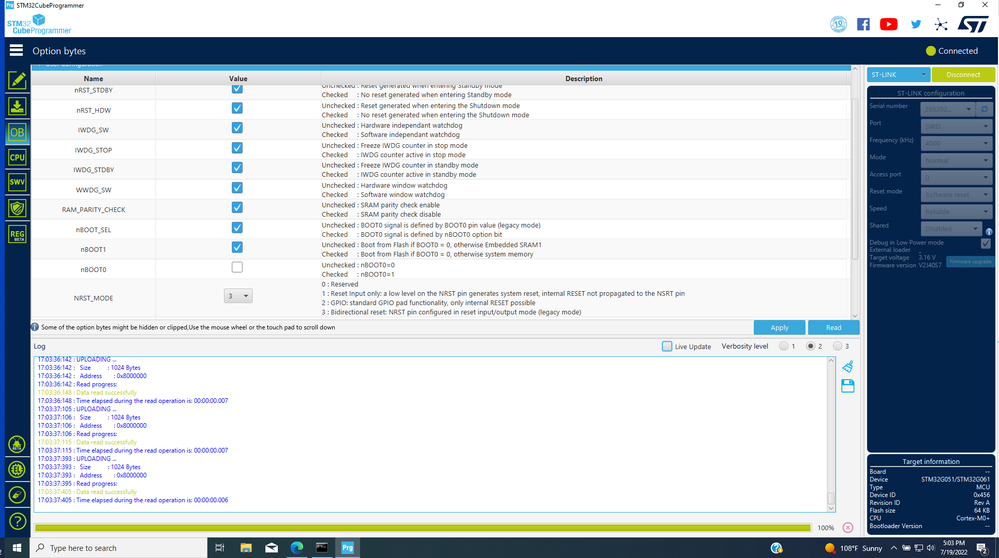Toggle WWDG_SW checkbox
Screen dimensions: 999x558
237,188
